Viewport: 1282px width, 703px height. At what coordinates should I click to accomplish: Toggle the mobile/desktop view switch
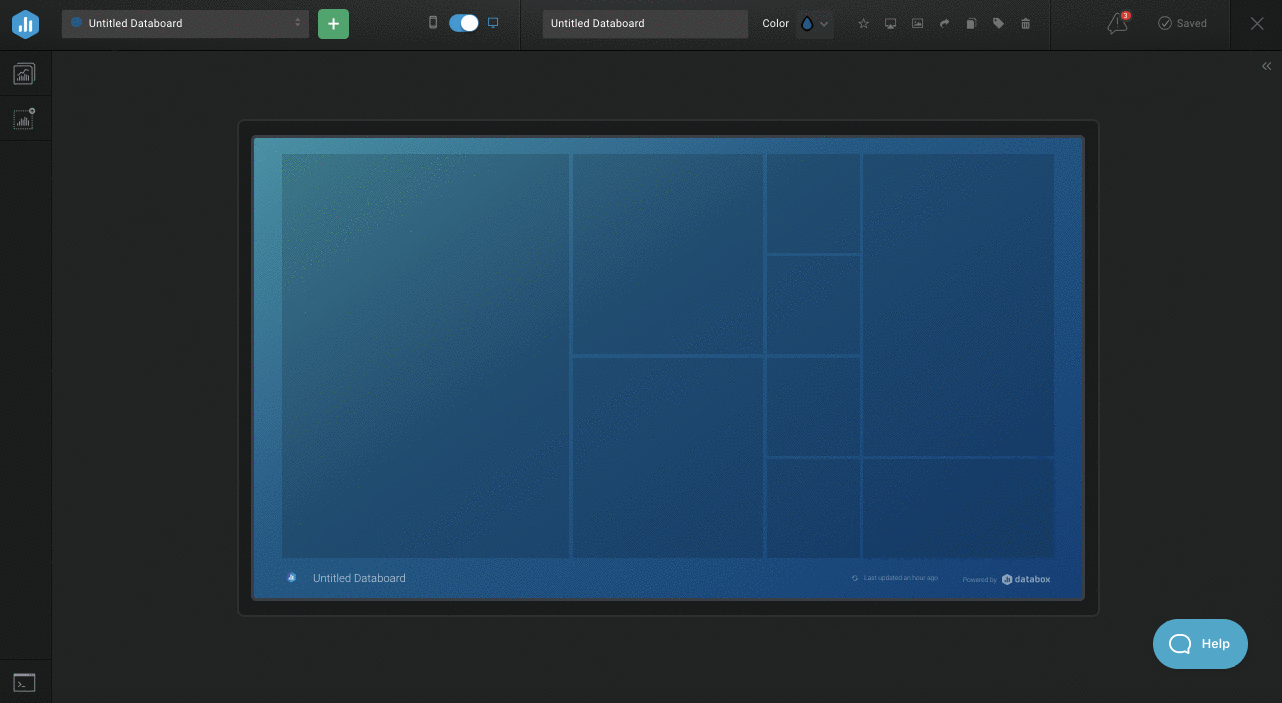tap(463, 23)
